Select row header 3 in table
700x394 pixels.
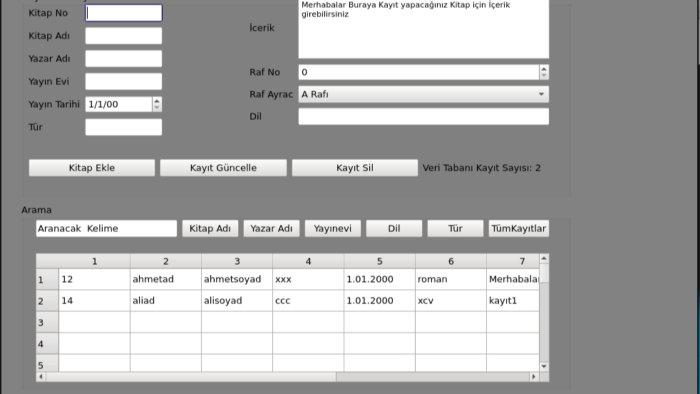click(47, 322)
